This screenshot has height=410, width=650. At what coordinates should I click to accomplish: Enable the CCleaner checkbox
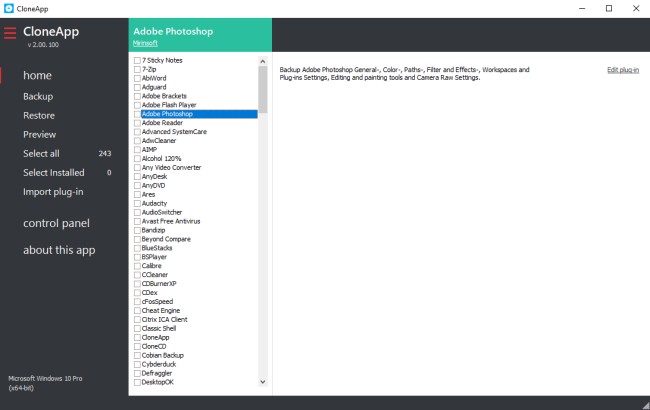click(137, 275)
